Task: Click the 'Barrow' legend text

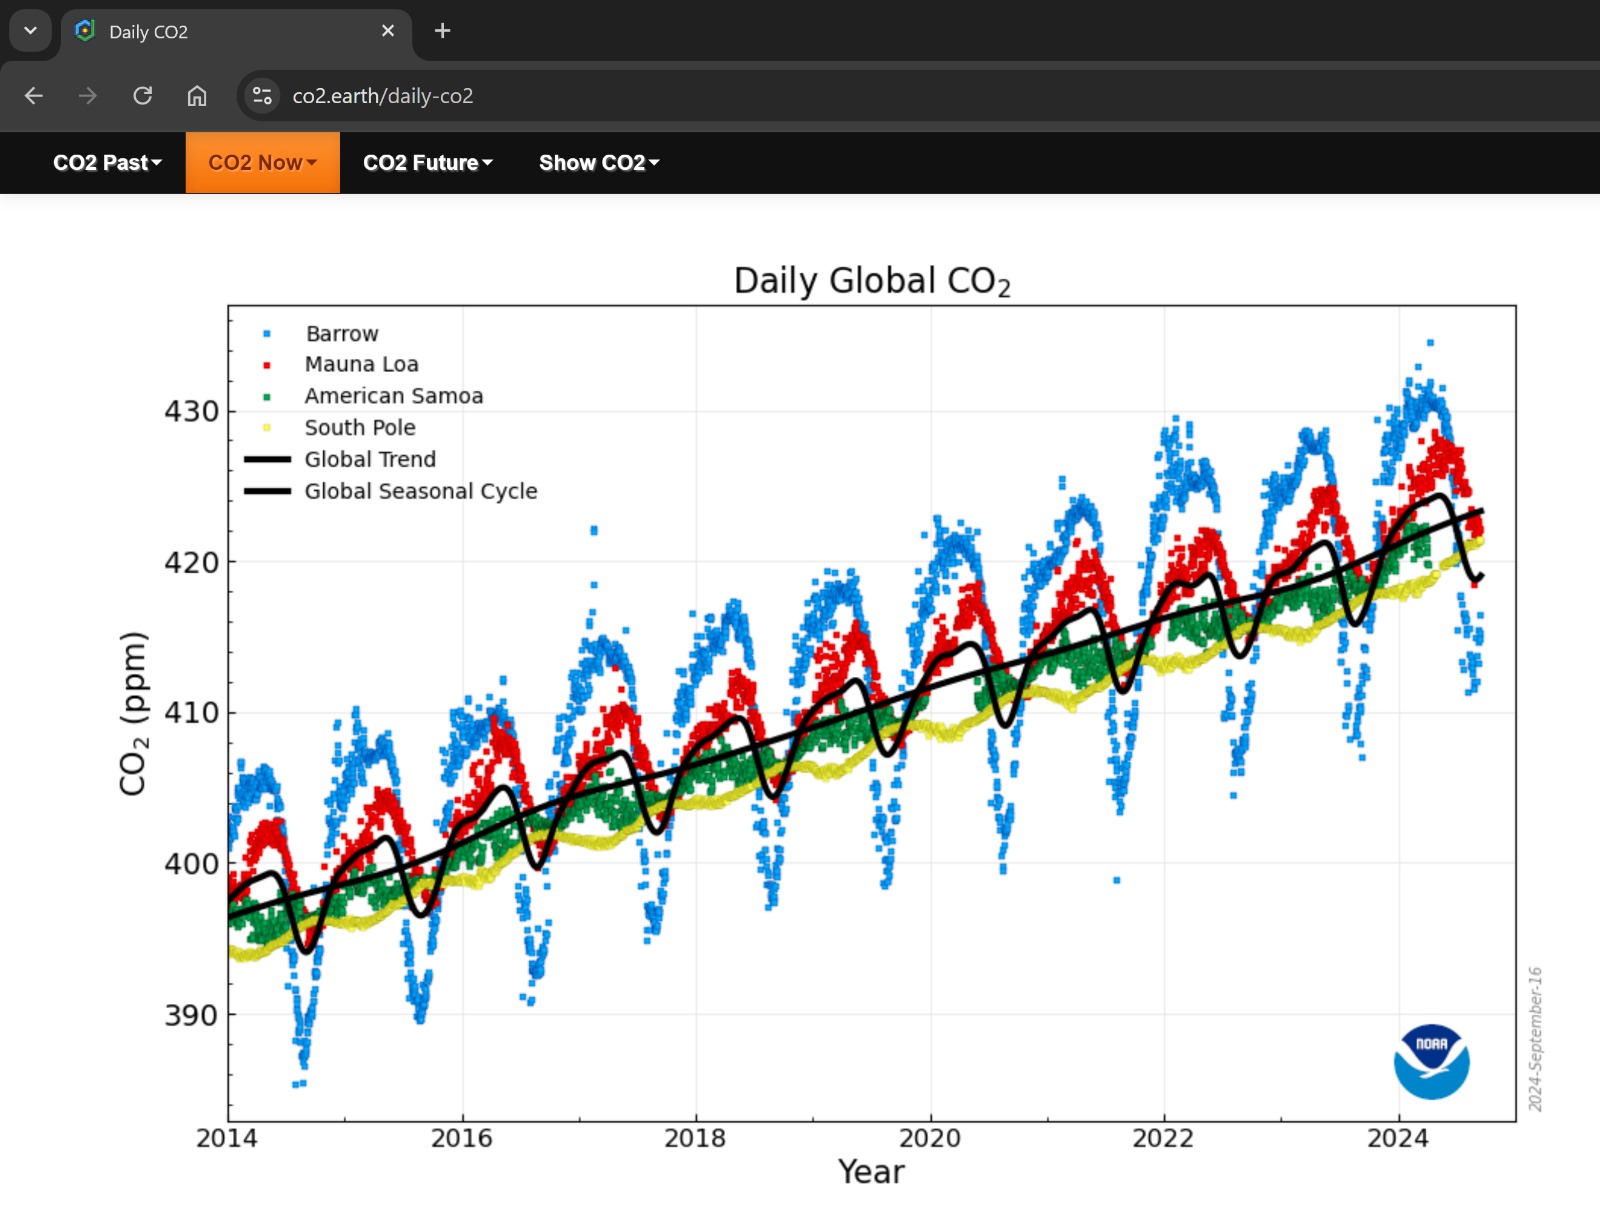Action: click(x=342, y=334)
